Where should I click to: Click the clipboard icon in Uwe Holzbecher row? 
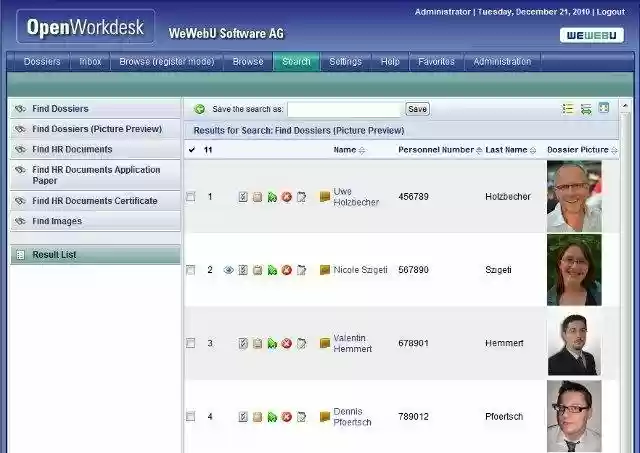[257, 197]
